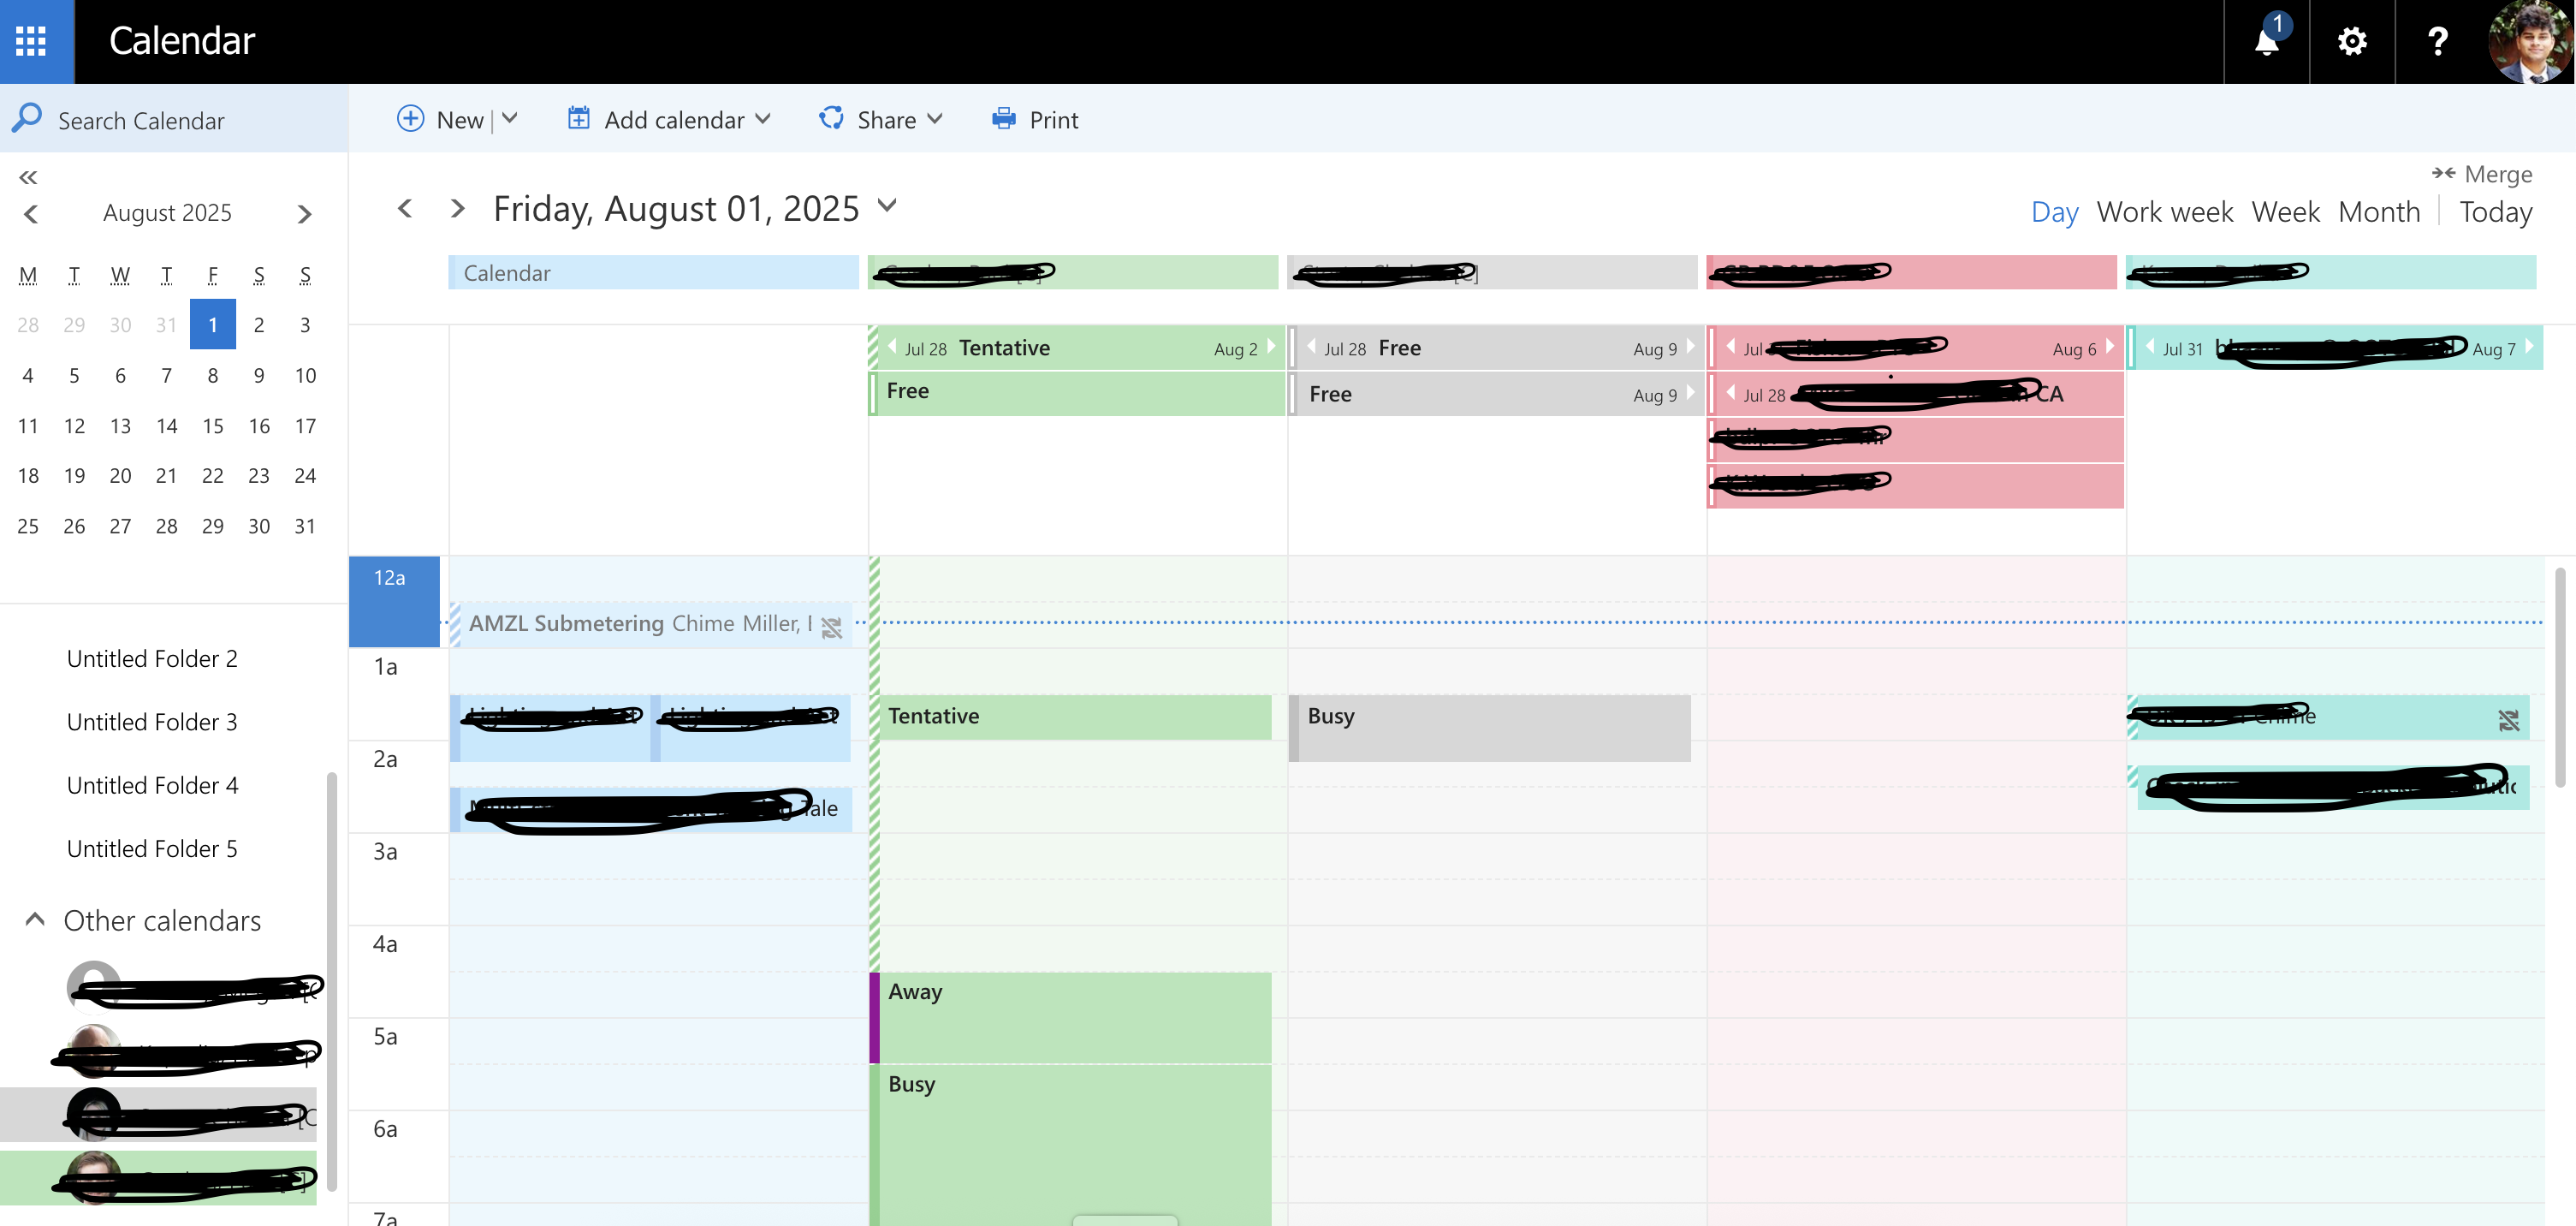This screenshot has height=1226, width=2576.
Task: Select the gray highlighted shared calendar in sidebar
Action: (x=158, y=1114)
